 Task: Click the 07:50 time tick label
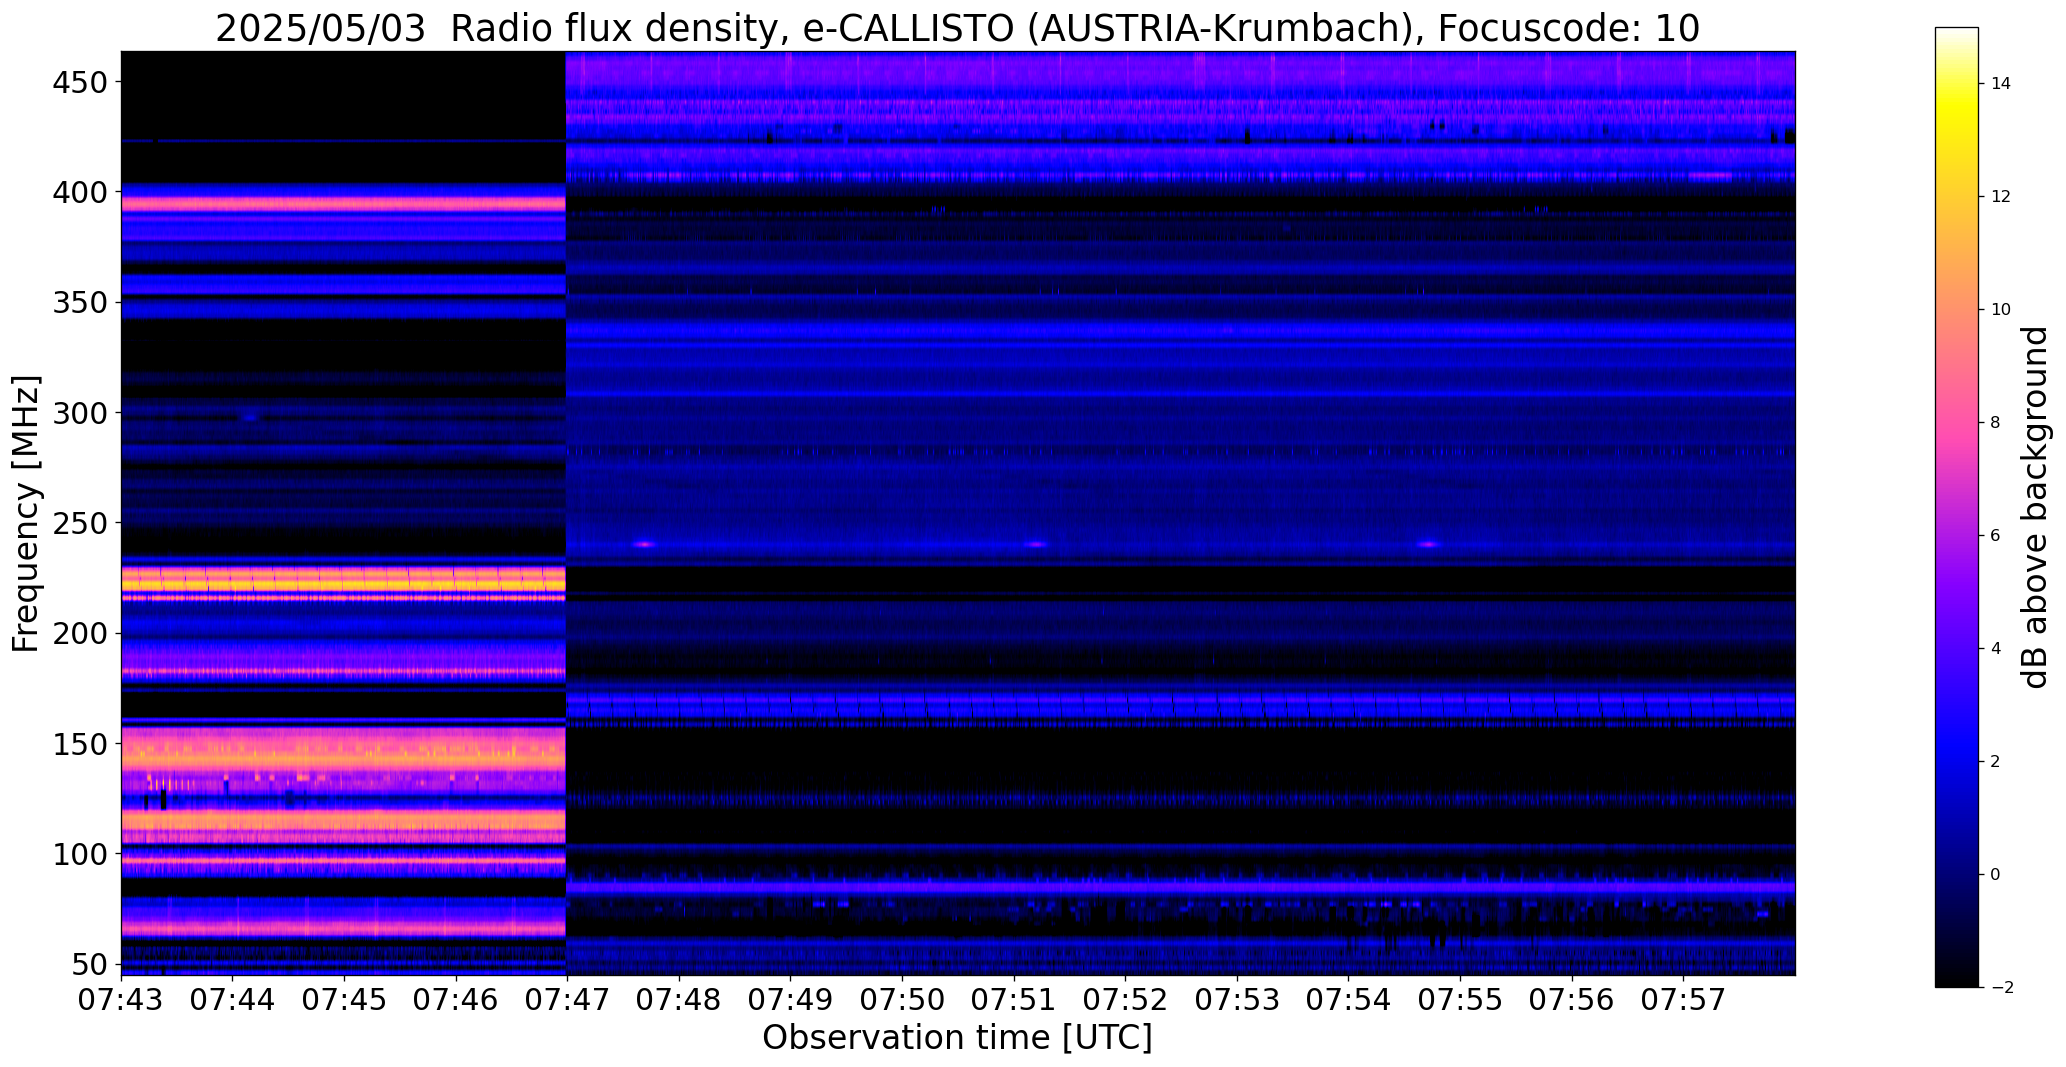(903, 999)
